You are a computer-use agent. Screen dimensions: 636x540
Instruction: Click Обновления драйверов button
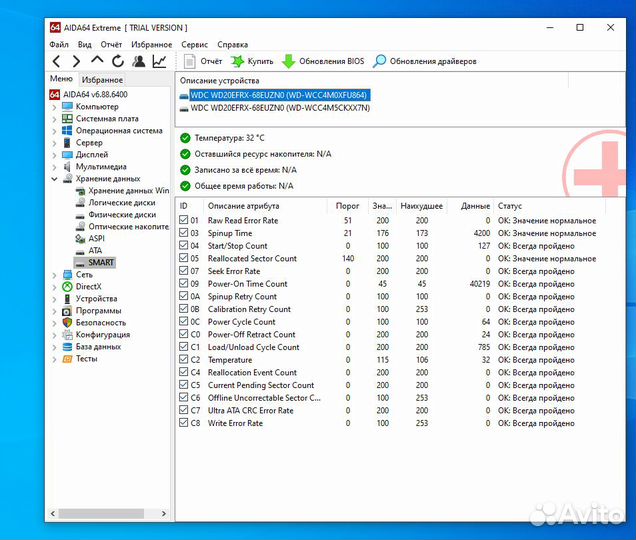424,62
